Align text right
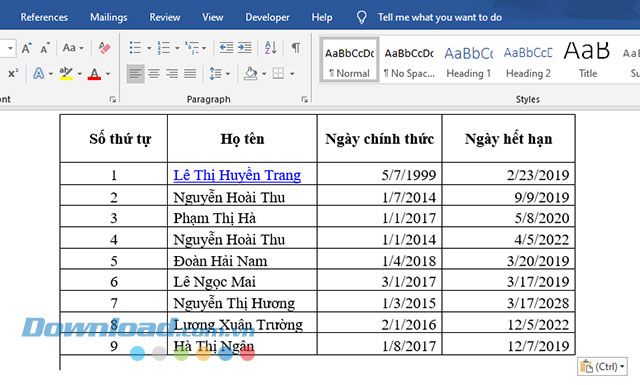This screenshot has width=640, height=385. tap(172, 74)
